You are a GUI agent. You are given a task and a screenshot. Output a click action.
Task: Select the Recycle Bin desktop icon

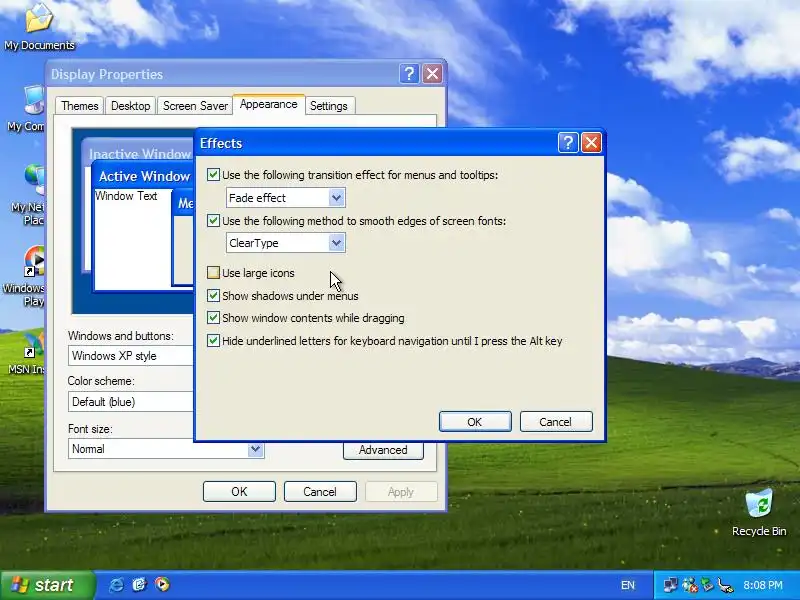click(x=759, y=512)
